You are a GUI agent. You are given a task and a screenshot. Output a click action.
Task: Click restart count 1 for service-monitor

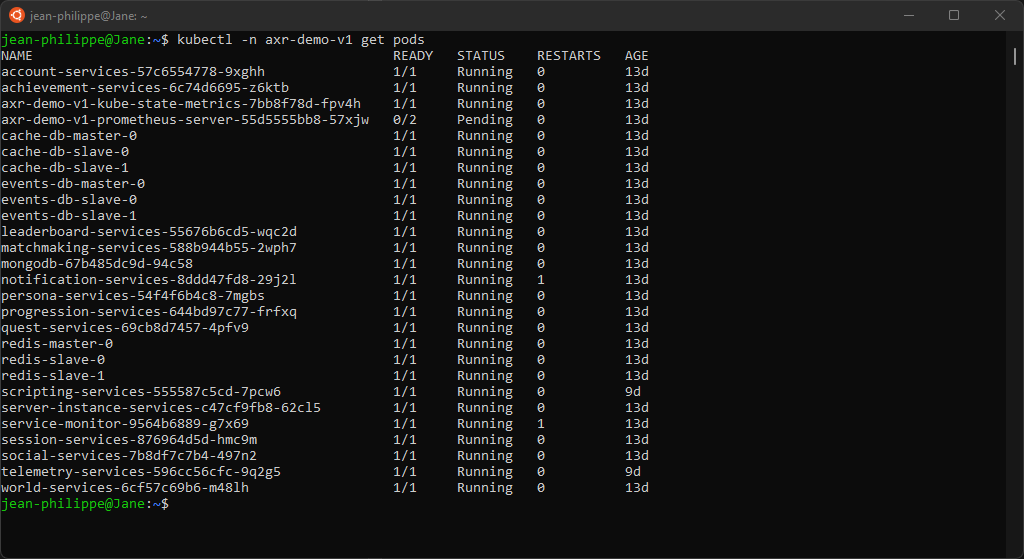click(541, 424)
